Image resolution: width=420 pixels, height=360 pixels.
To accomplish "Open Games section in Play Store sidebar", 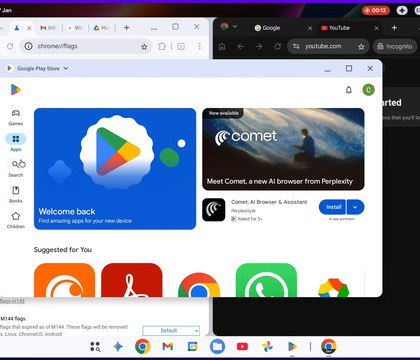I will coord(16,117).
